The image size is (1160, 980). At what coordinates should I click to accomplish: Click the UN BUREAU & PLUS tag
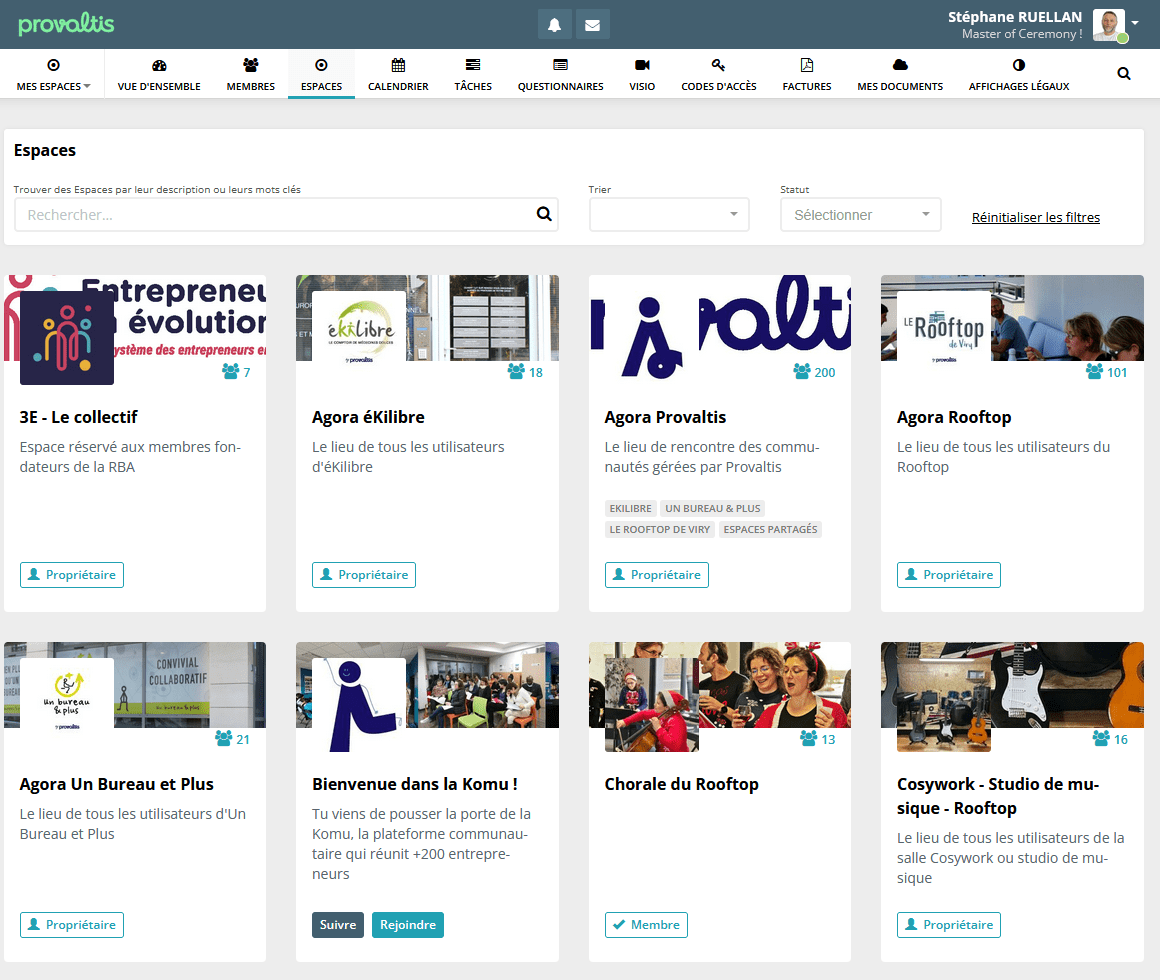pyautogui.click(x=712, y=508)
